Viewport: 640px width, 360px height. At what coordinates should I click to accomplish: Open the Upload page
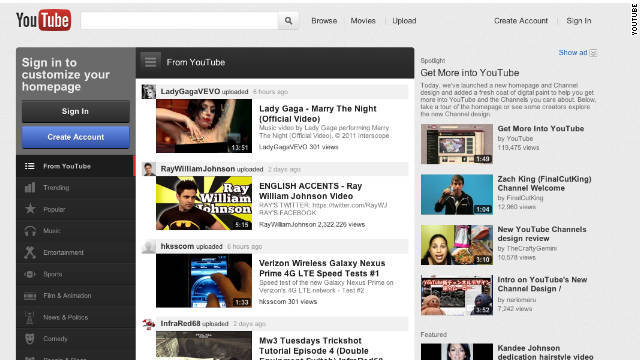404,21
